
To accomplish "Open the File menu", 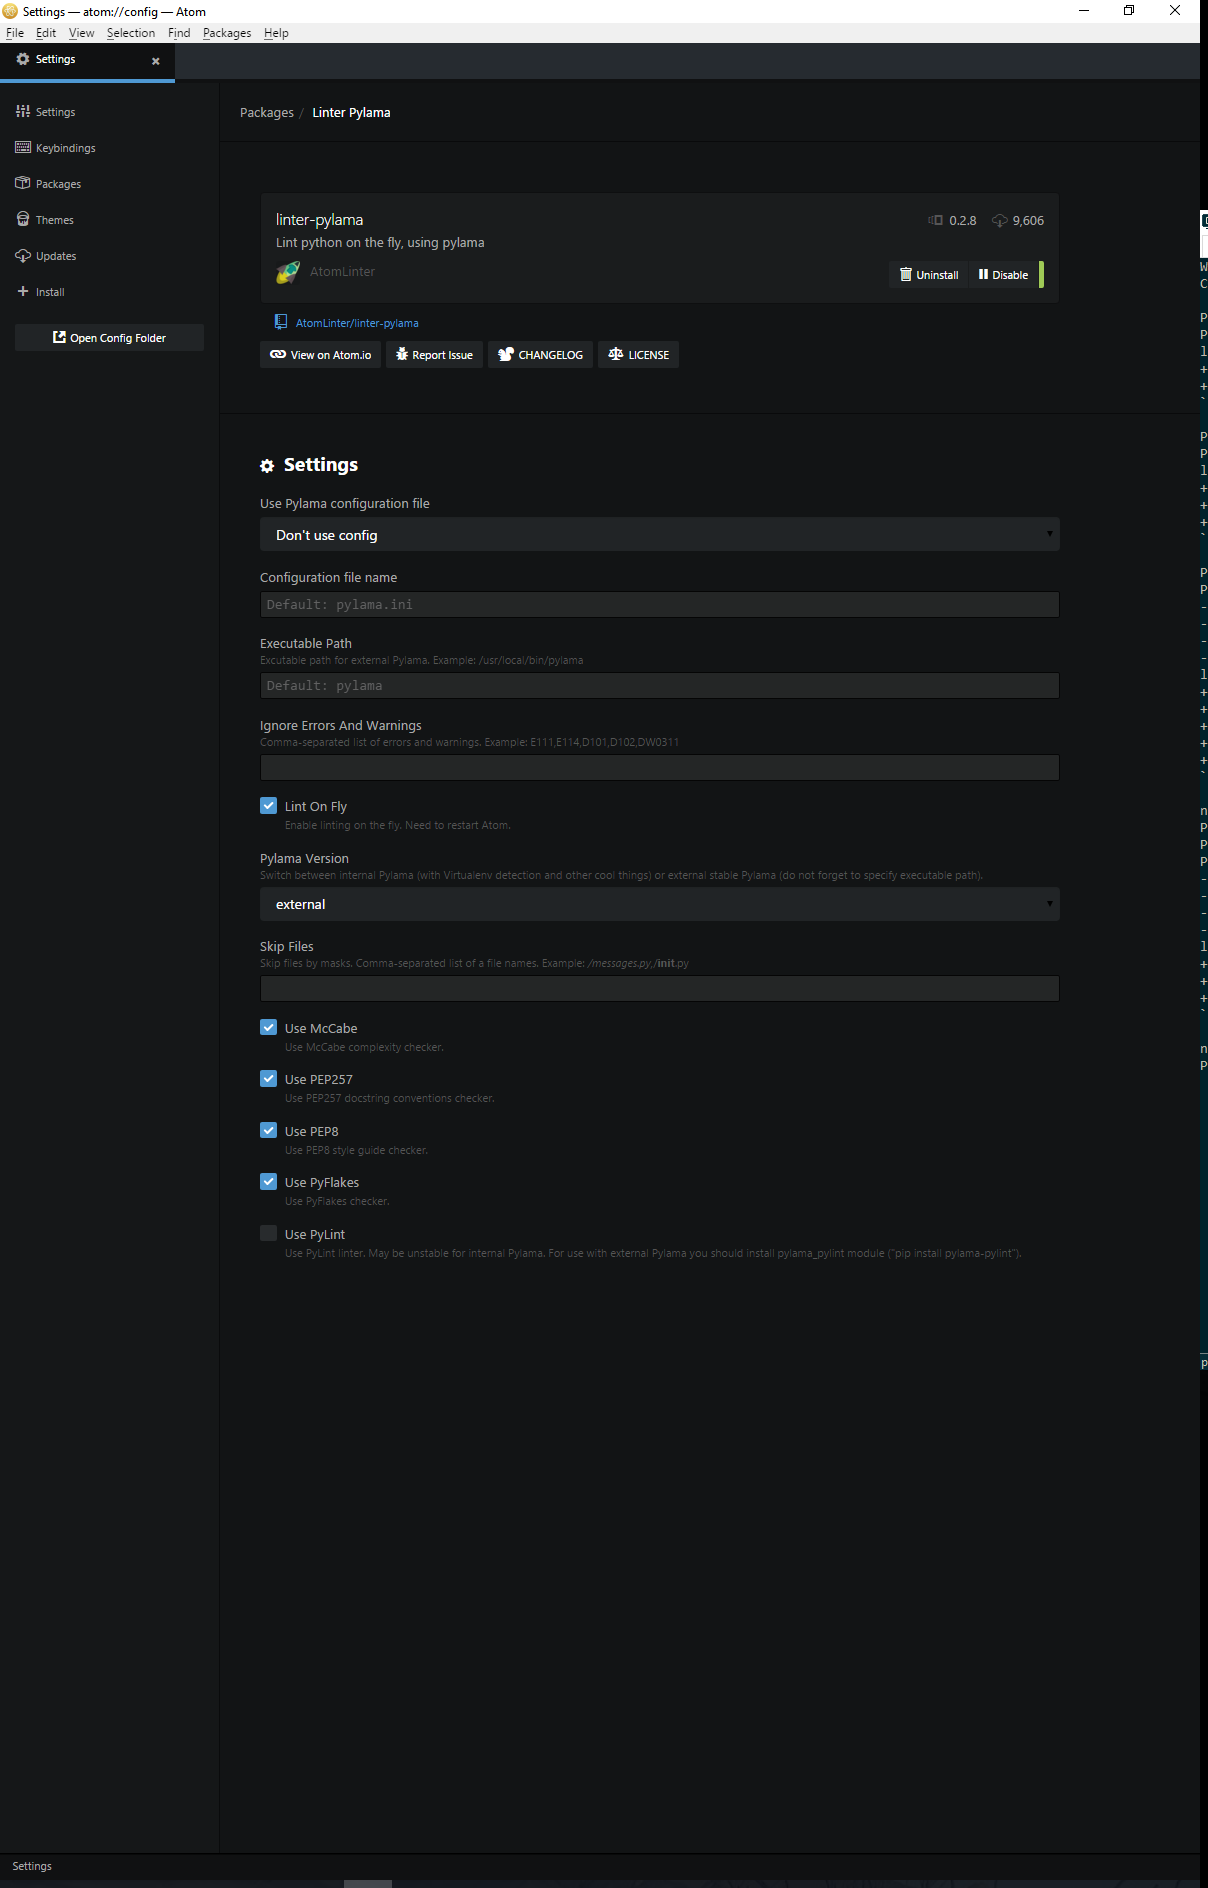I will coord(15,33).
